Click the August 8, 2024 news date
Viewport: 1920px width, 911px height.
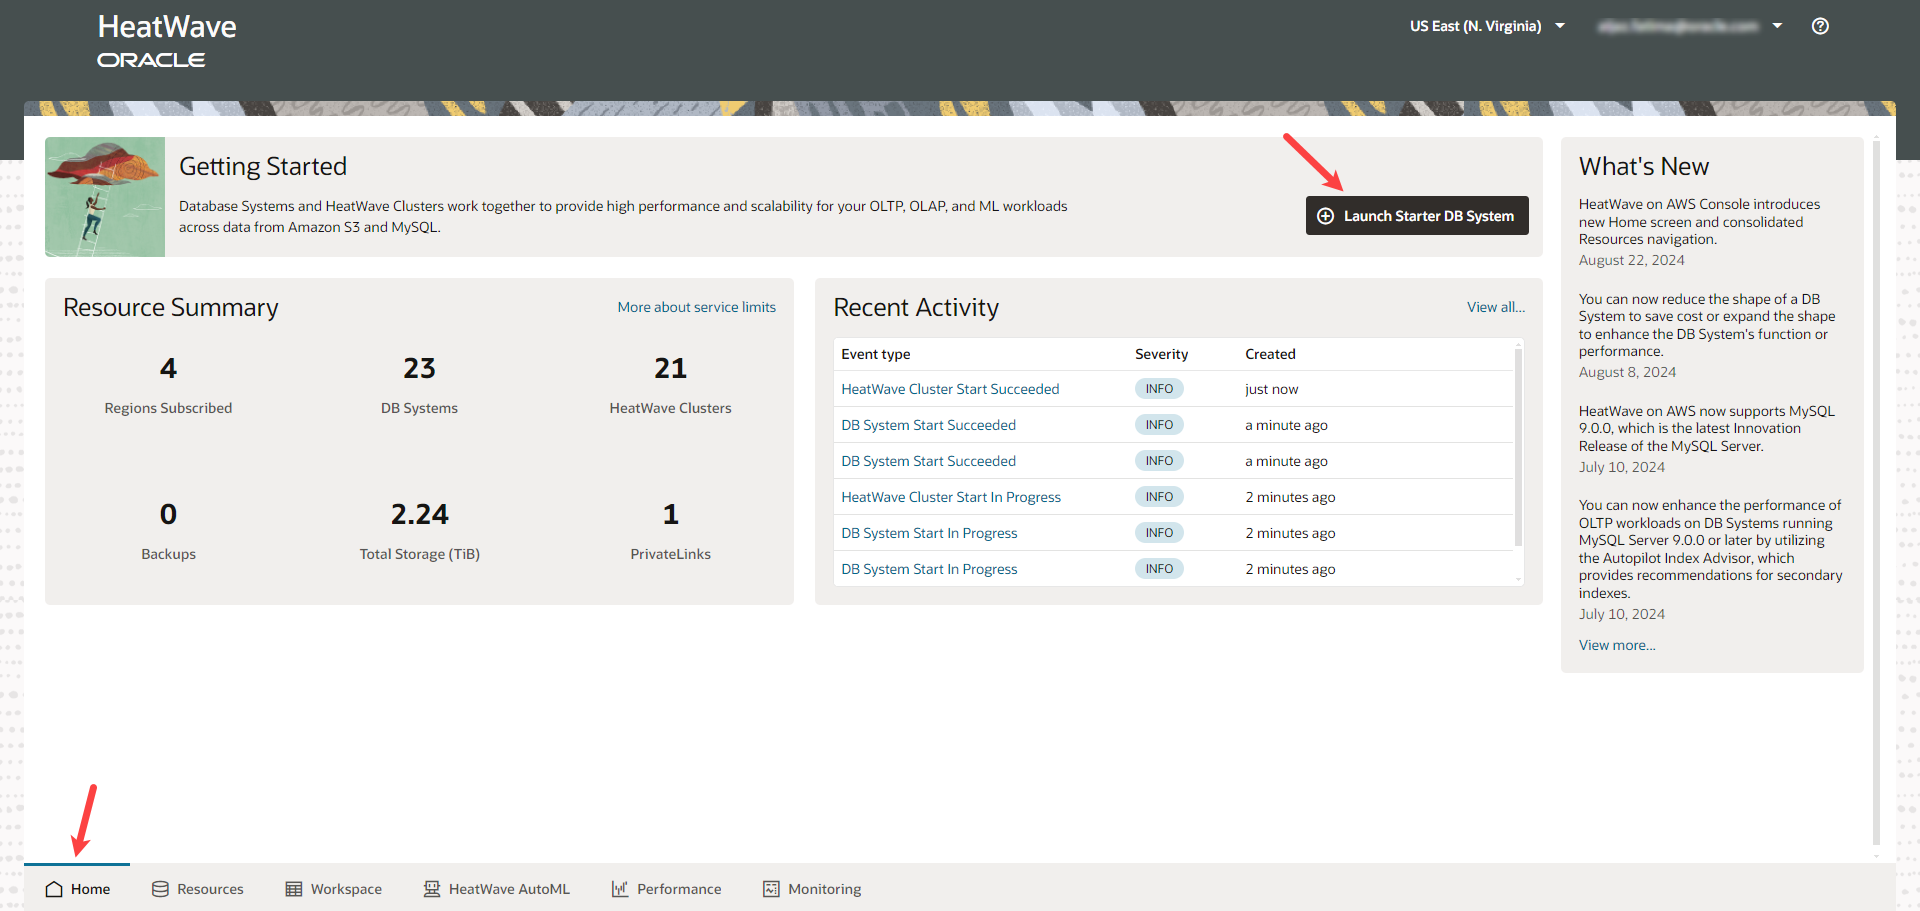click(1627, 372)
